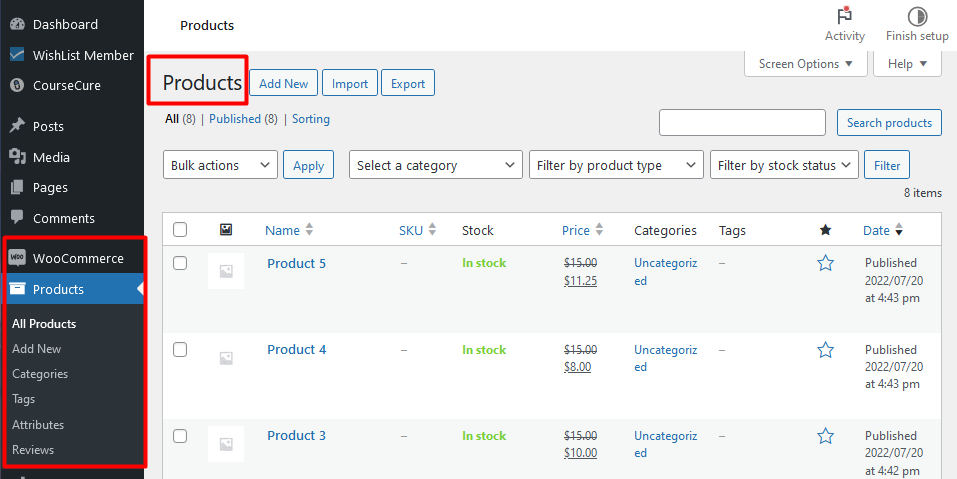Click the image column header icon
The width and height of the screenshot is (957, 479).
click(x=226, y=230)
